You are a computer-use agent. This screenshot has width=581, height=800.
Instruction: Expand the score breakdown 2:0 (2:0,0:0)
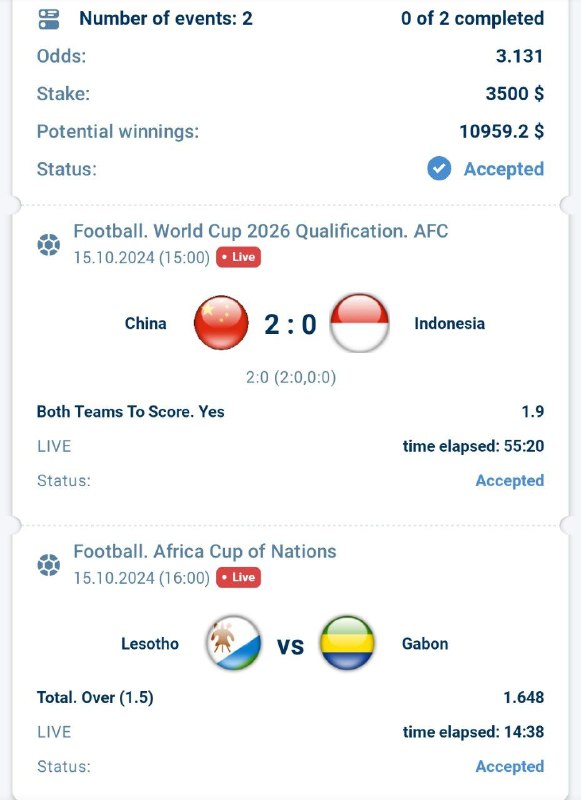click(290, 378)
